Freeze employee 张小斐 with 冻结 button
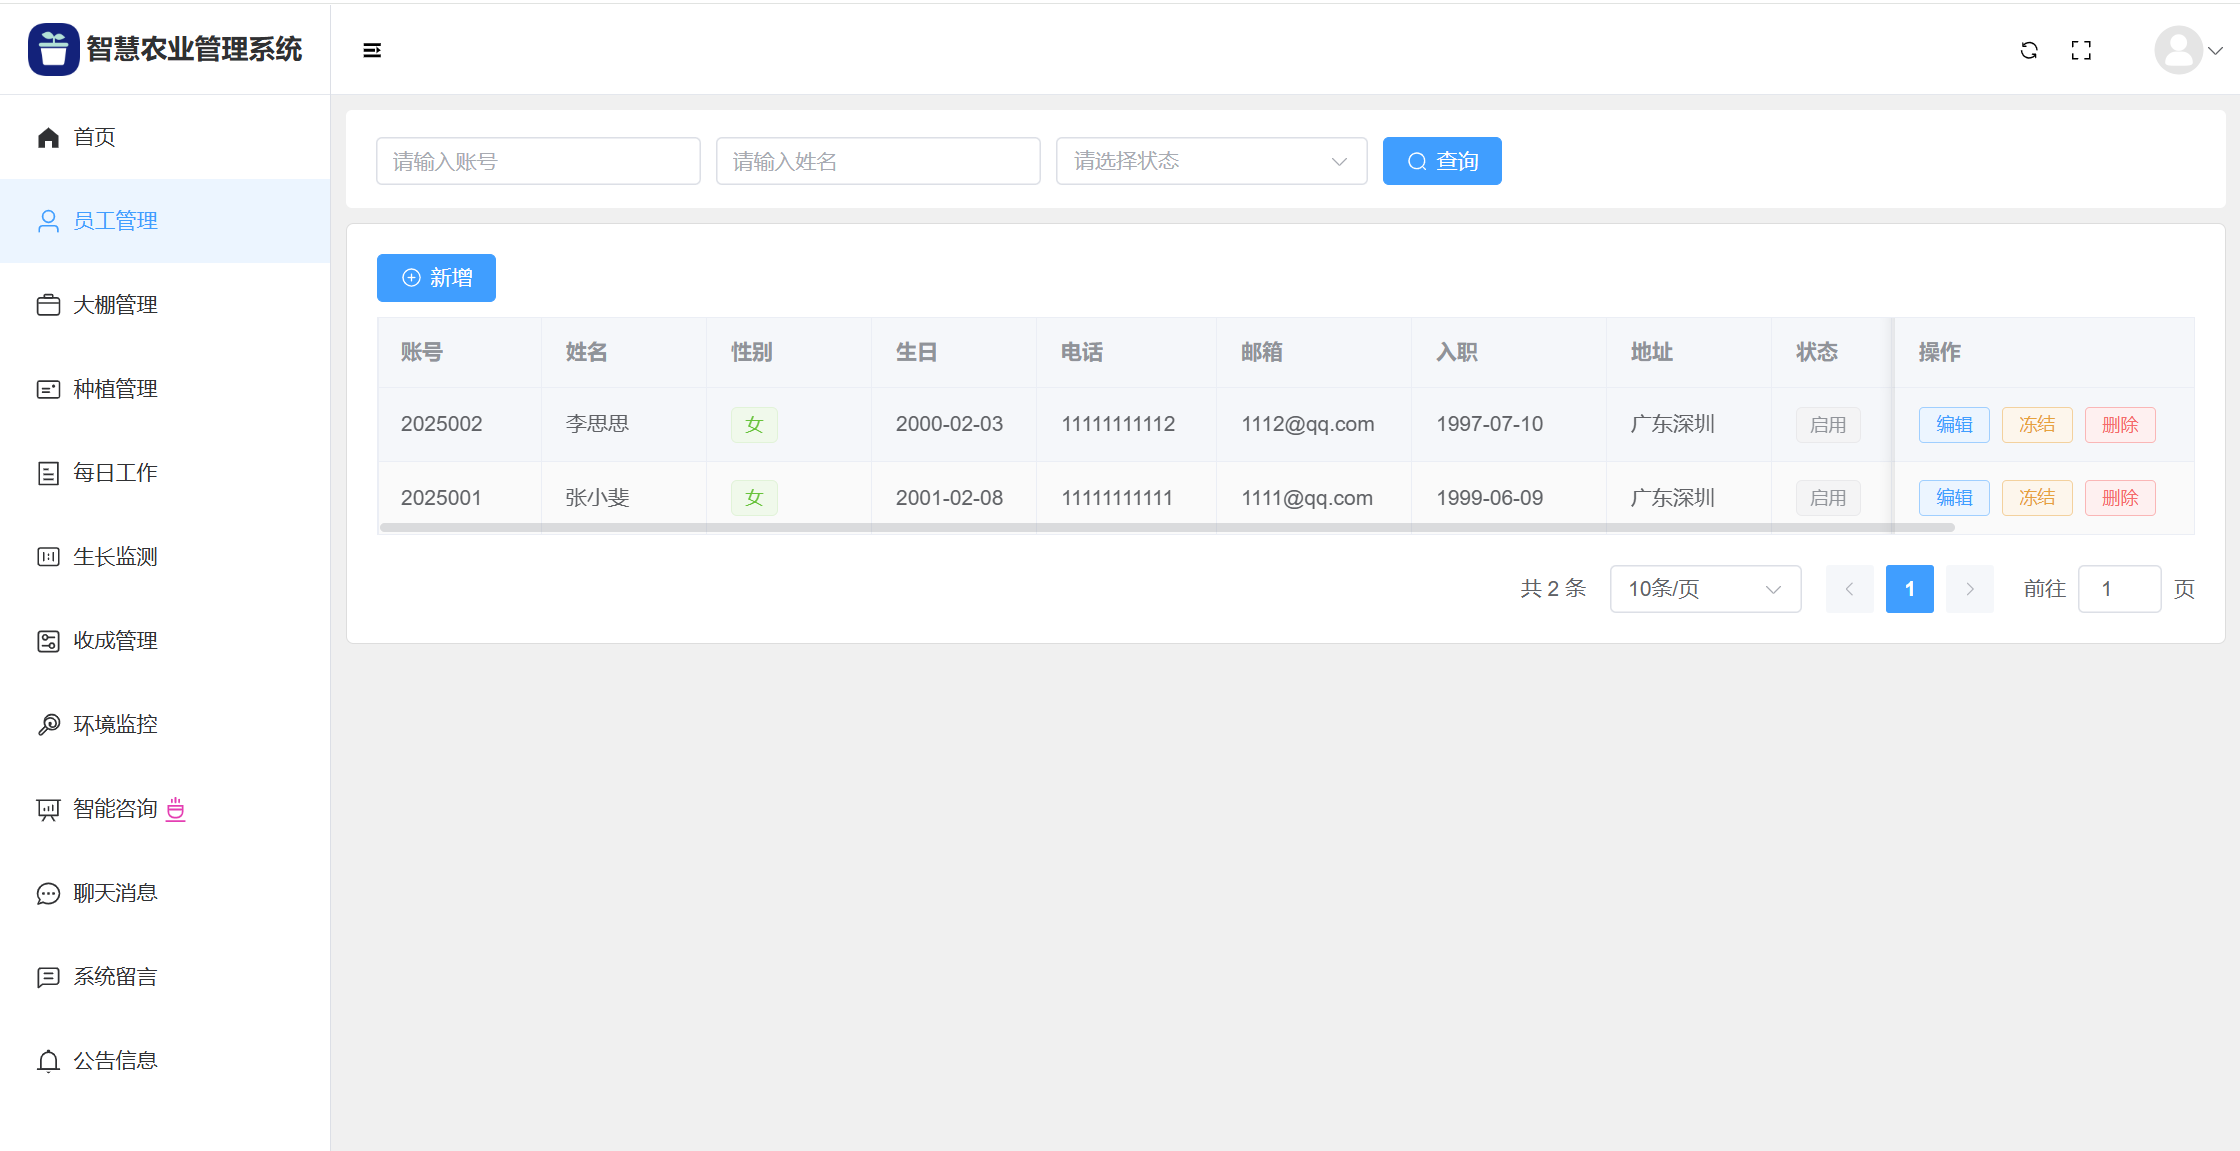Viewport: 2240px width, 1151px height. click(2036, 497)
